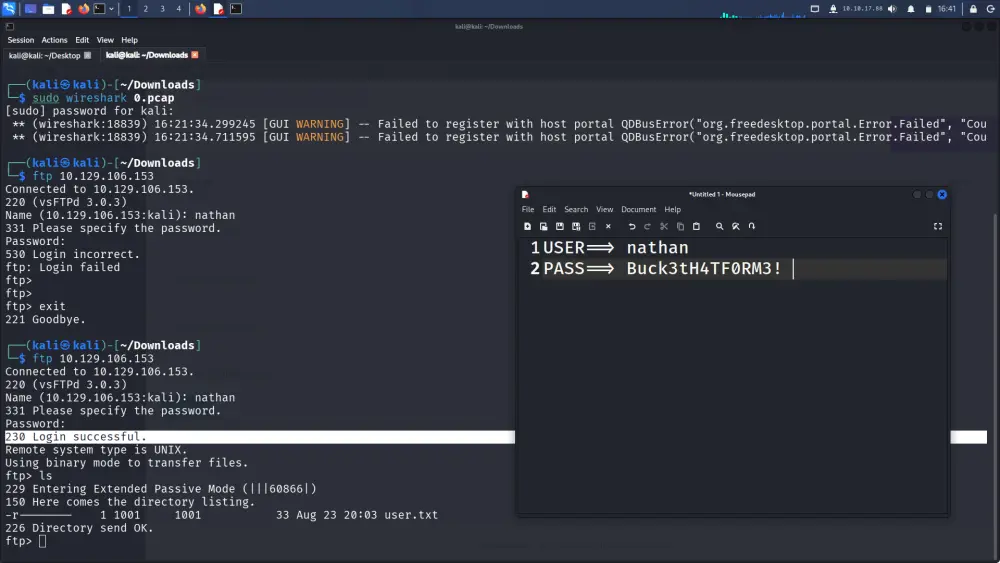This screenshot has width=1000, height=563.
Task: Open the Actions menu in terminal
Action: click(54, 40)
